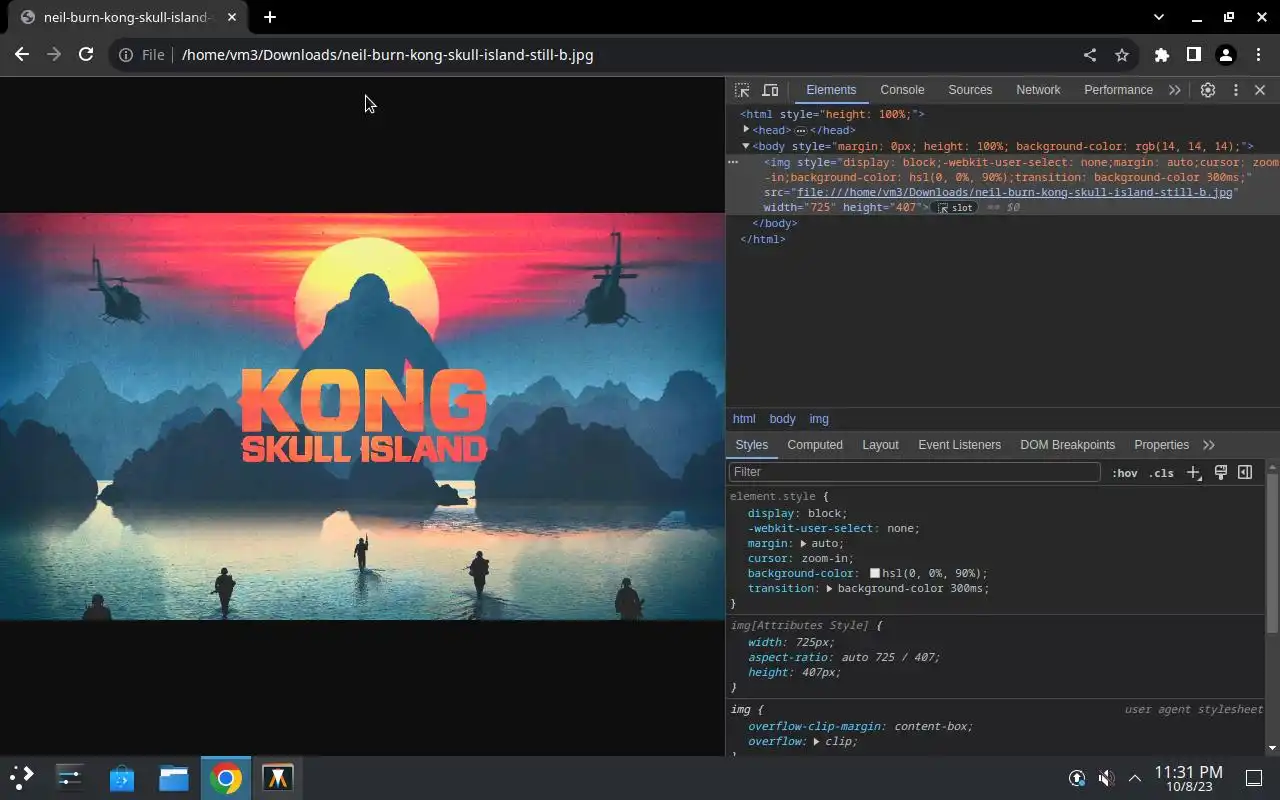Viewport: 1280px width, 800px height.
Task: Open the application launcher in taskbar
Action: (x=22, y=778)
